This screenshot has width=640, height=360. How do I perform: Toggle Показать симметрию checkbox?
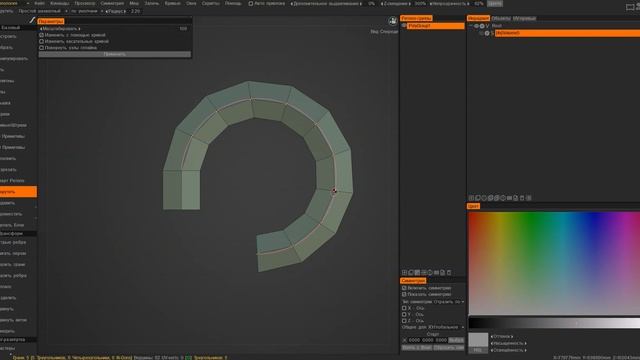coord(404,294)
